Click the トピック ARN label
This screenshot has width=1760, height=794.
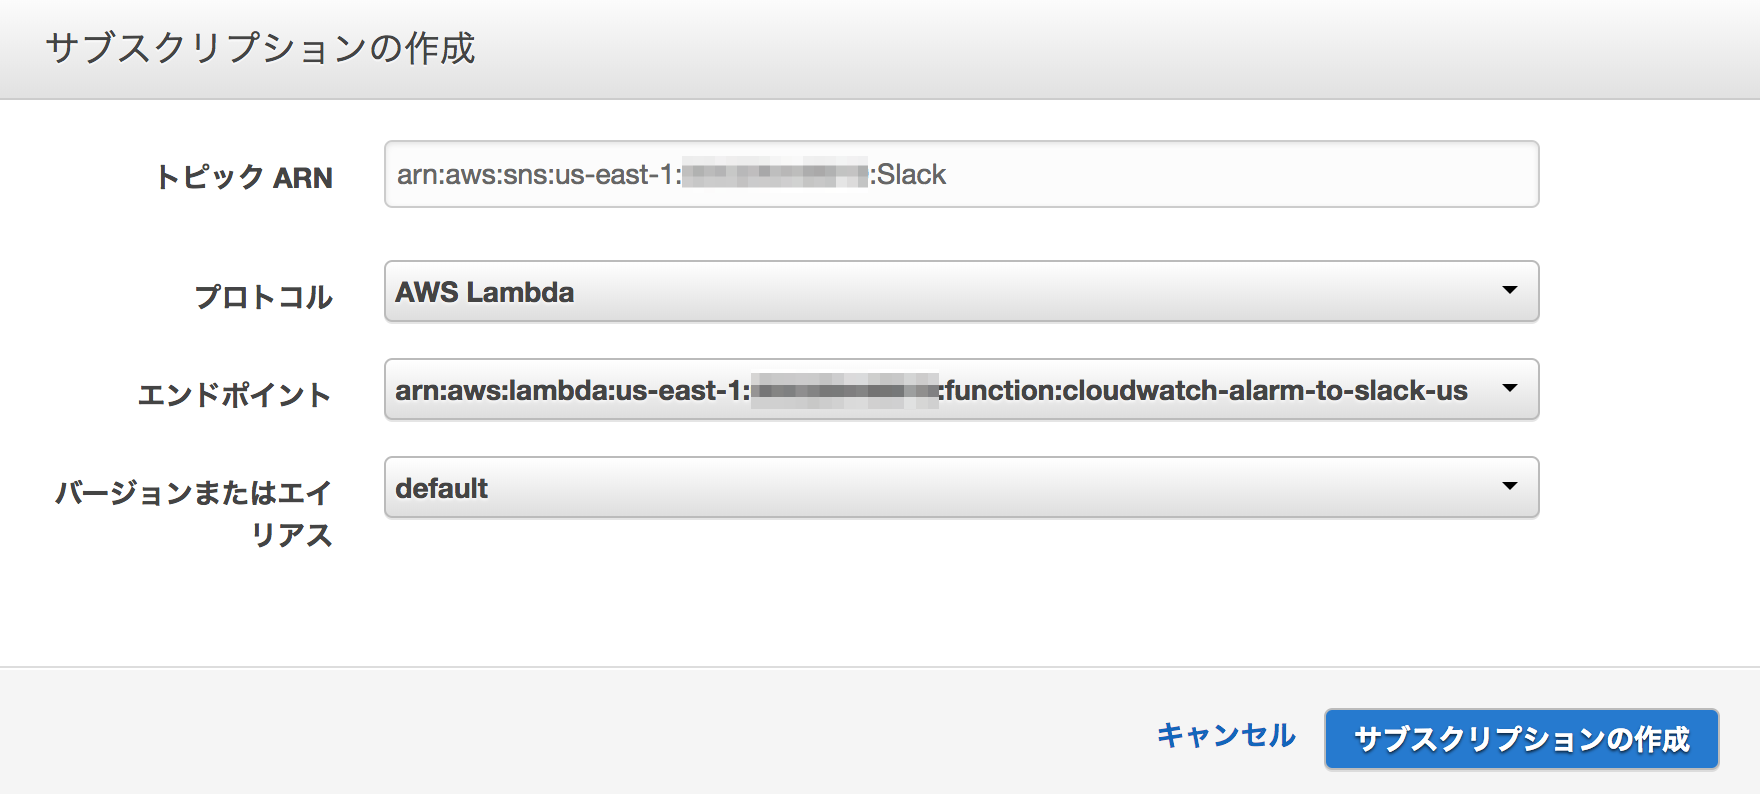[244, 177]
